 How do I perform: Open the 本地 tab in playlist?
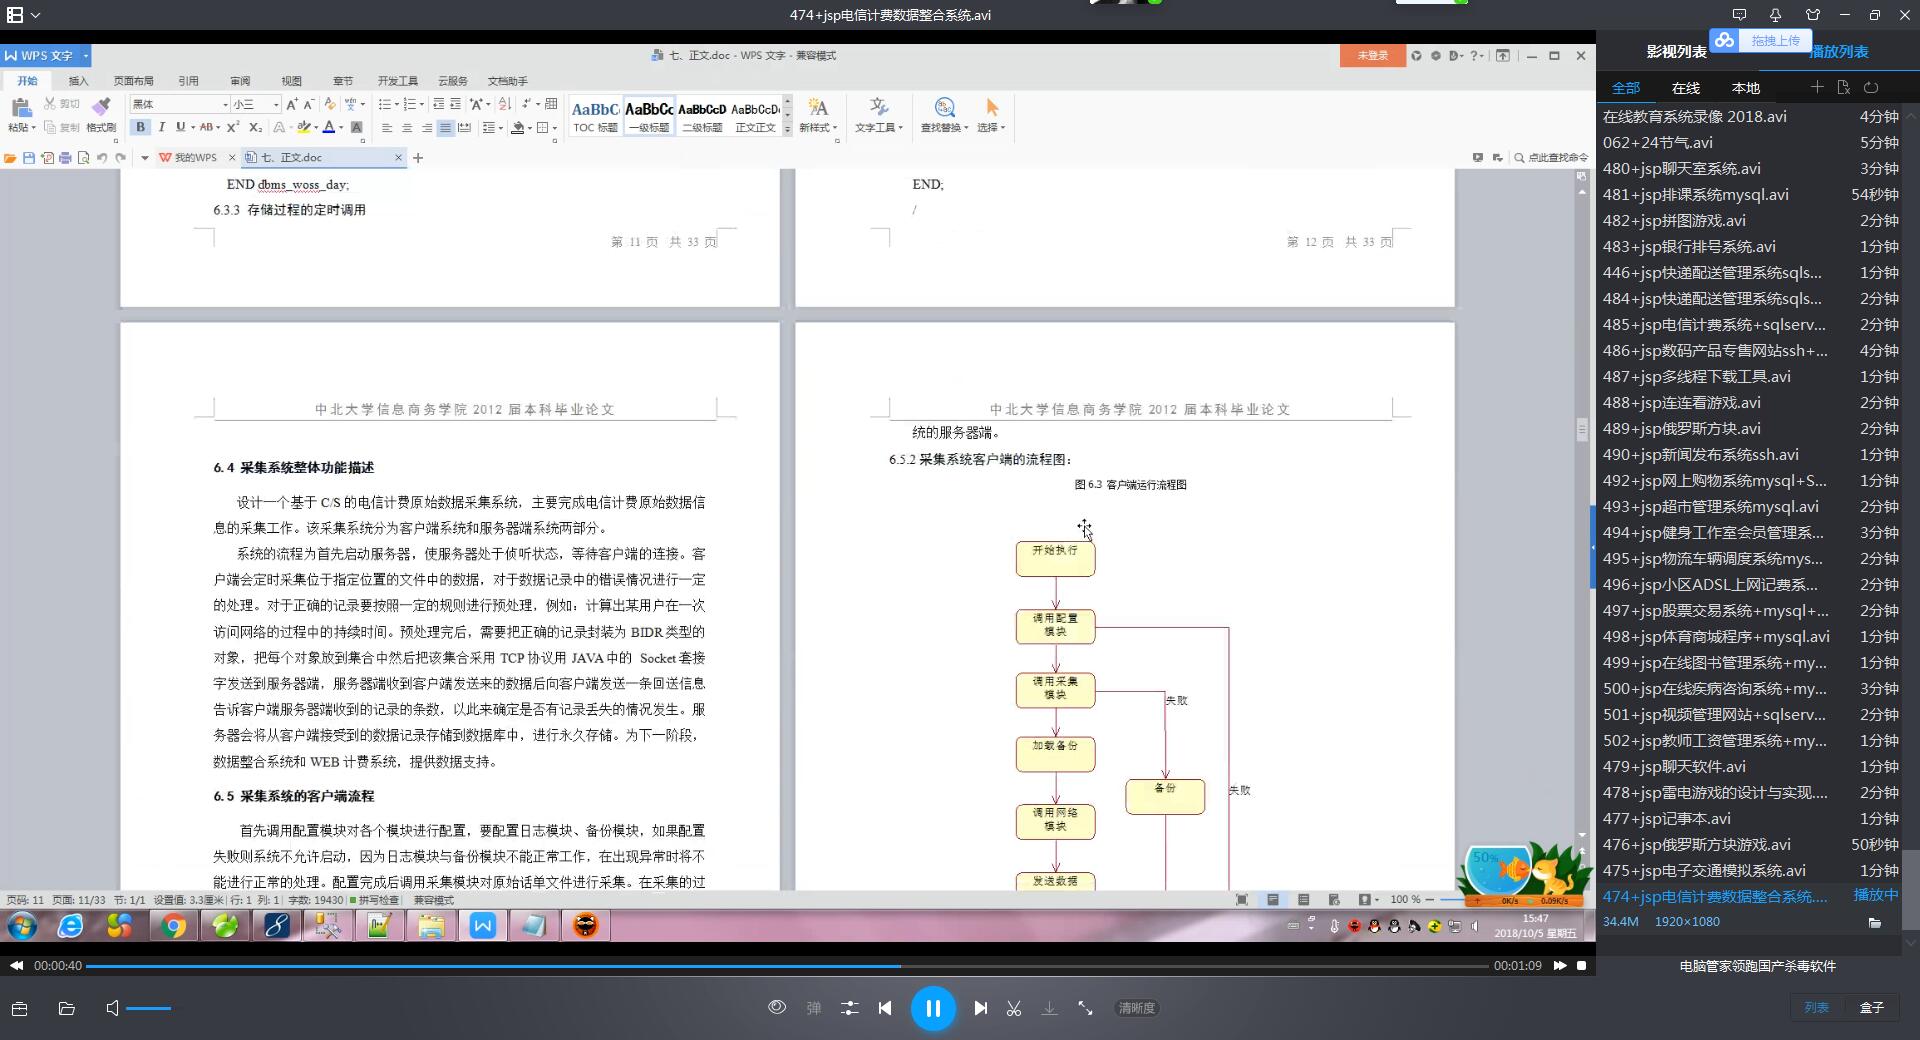coord(1745,88)
